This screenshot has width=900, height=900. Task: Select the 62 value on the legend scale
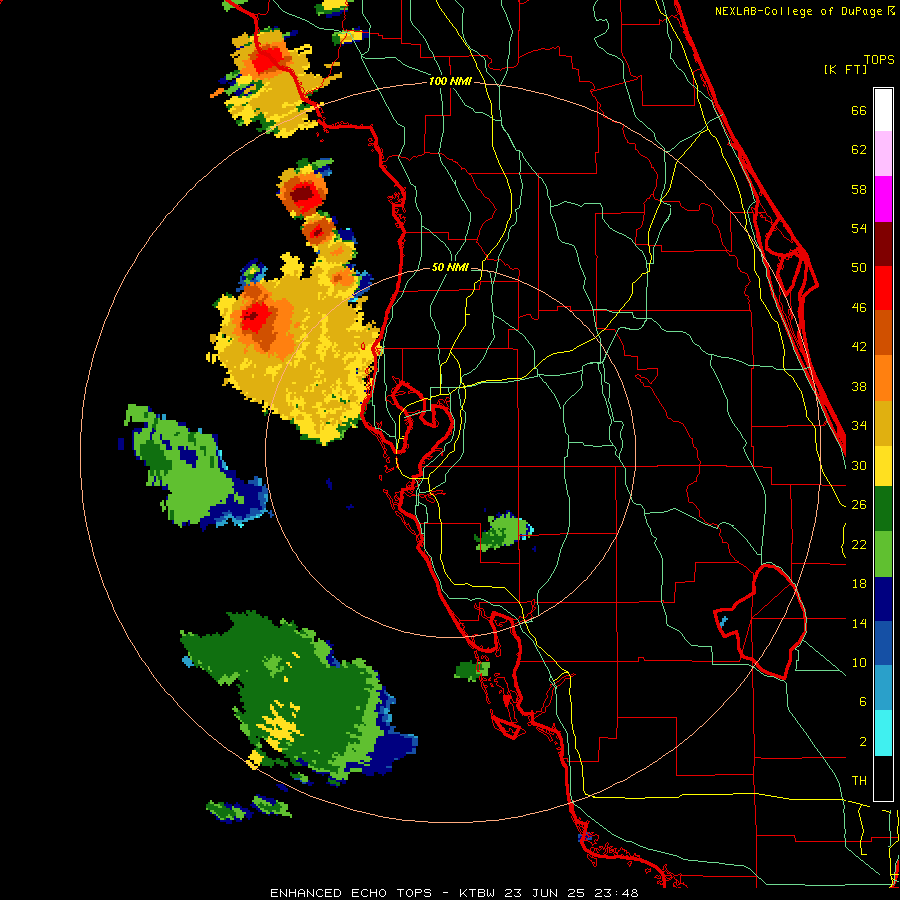(859, 150)
